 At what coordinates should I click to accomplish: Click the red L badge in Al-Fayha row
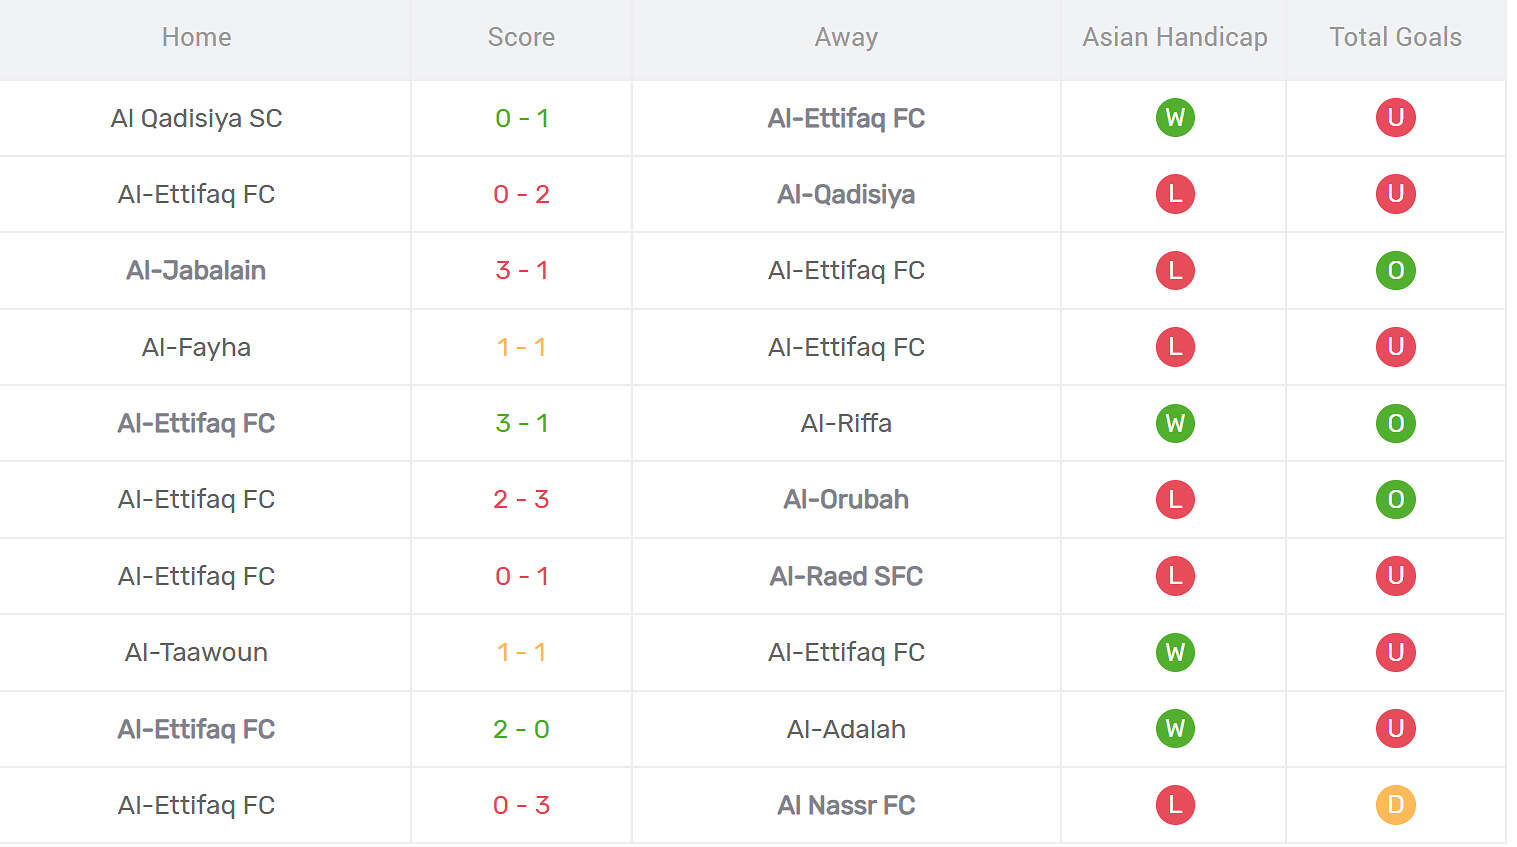[x=1175, y=347]
